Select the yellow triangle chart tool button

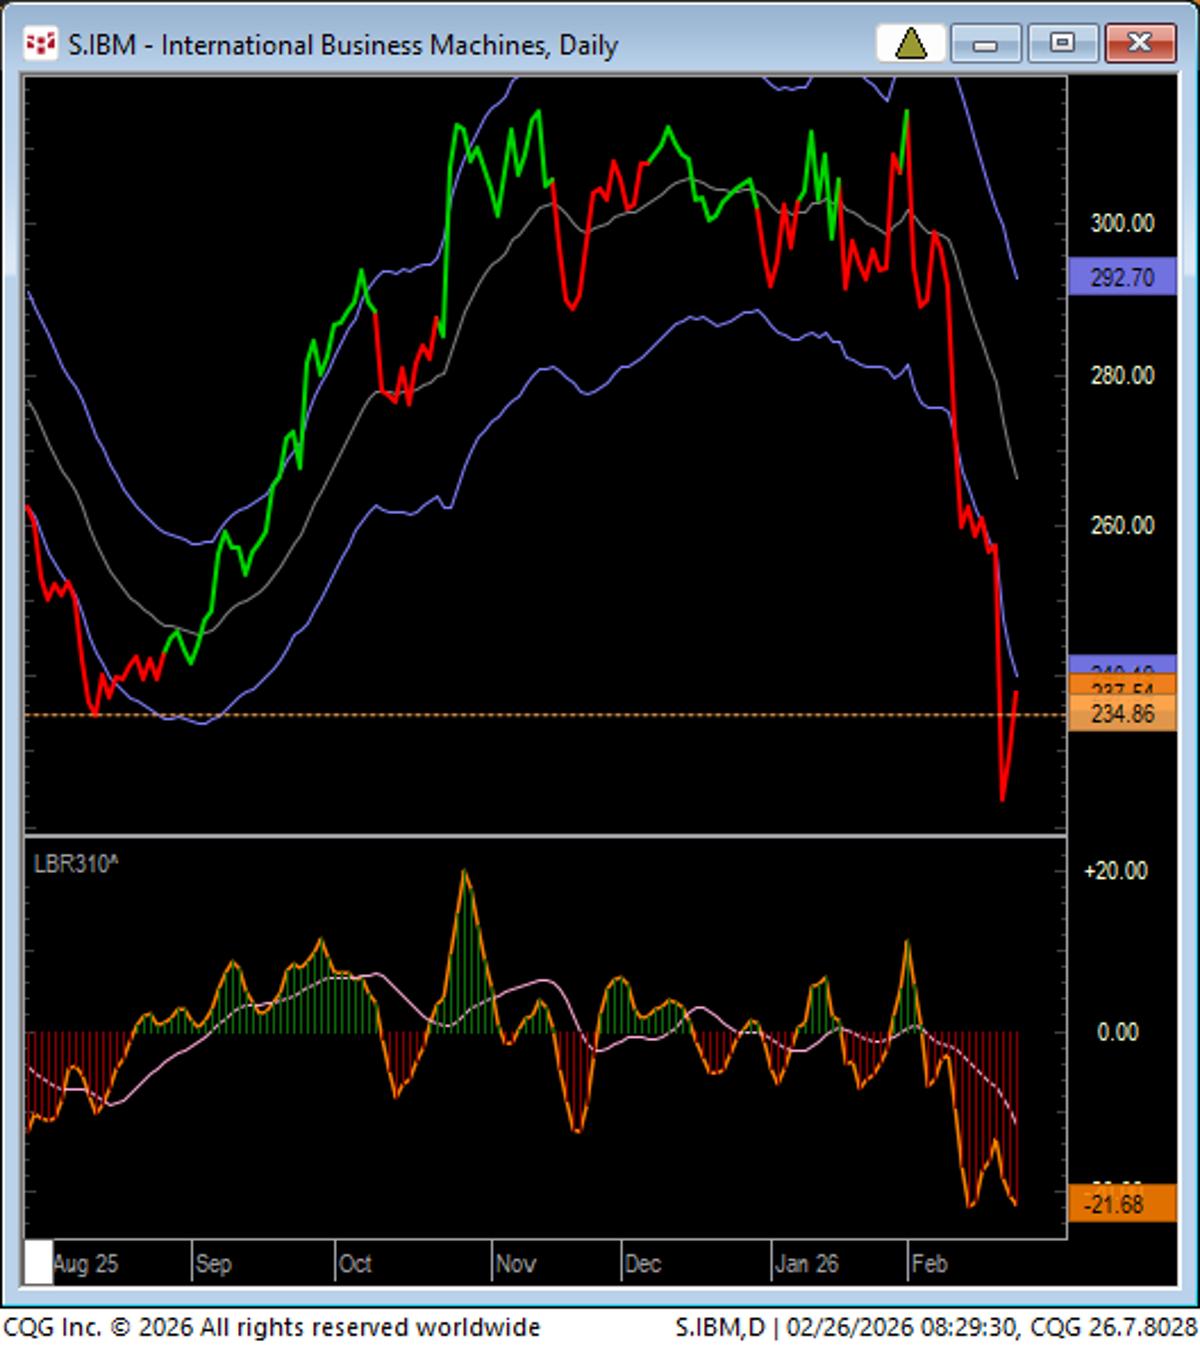point(913,44)
